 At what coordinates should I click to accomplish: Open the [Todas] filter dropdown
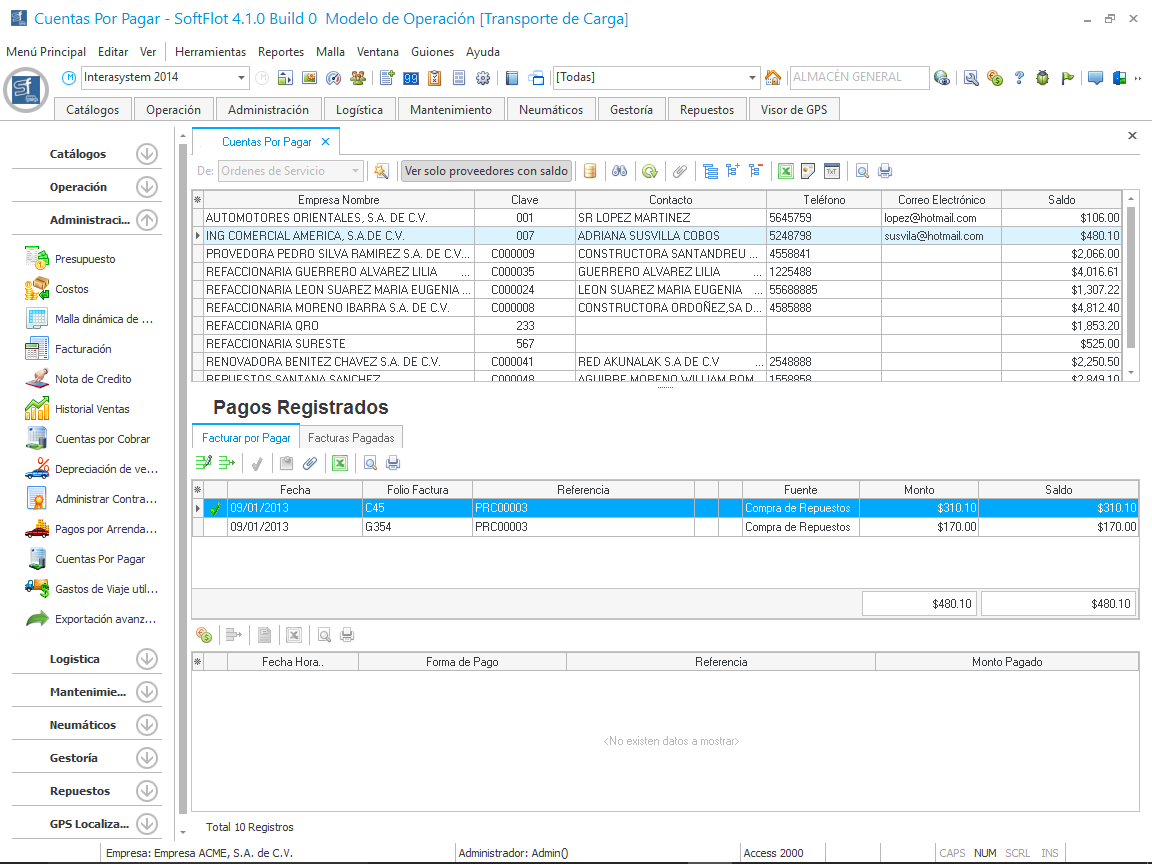coord(753,78)
